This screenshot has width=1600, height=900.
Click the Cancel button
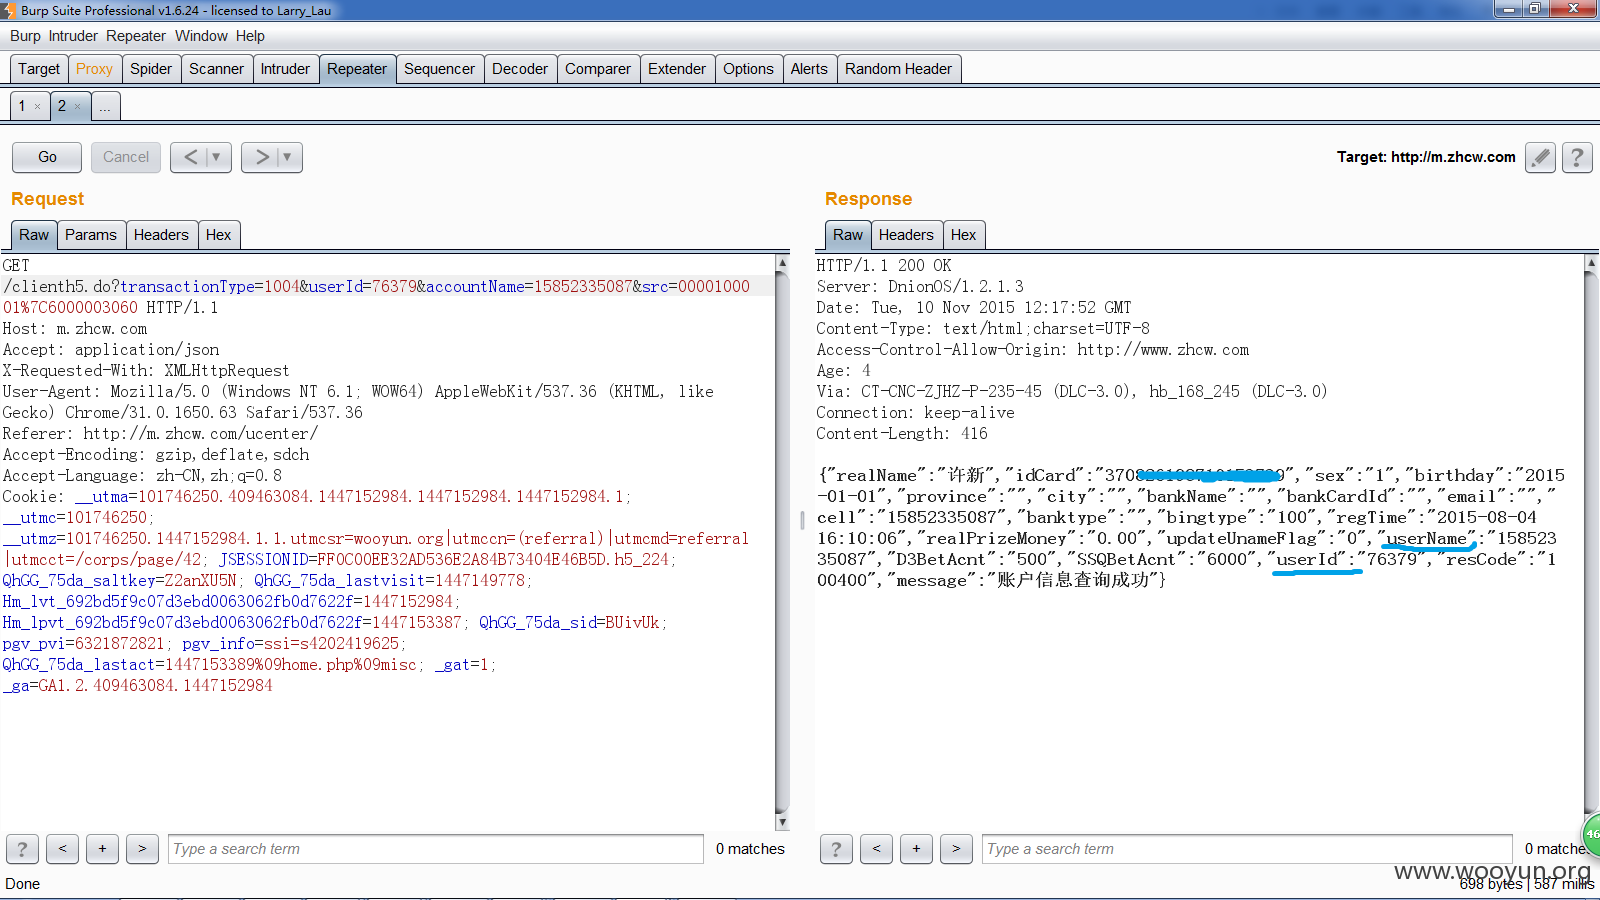(126, 157)
